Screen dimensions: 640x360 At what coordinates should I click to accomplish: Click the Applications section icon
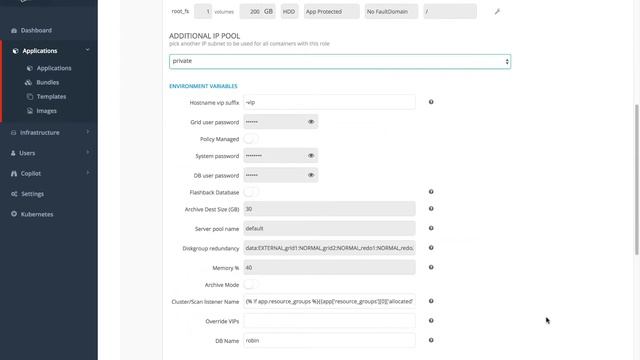(x=16, y=51)
